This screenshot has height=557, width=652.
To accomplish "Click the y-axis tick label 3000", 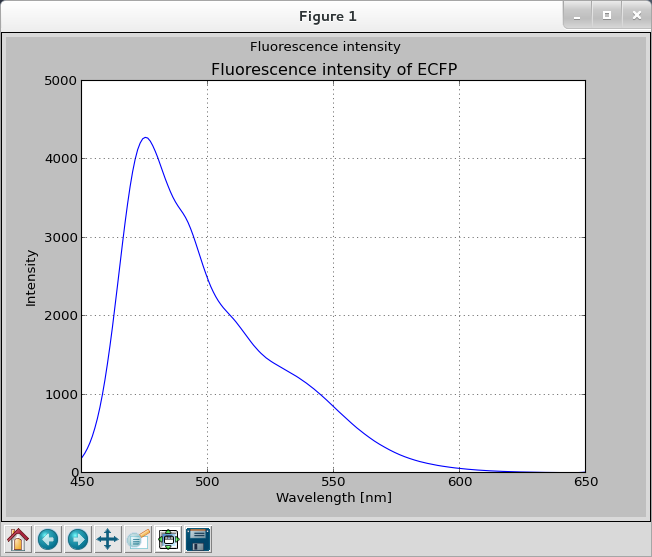I will click(x=61, y=237).
